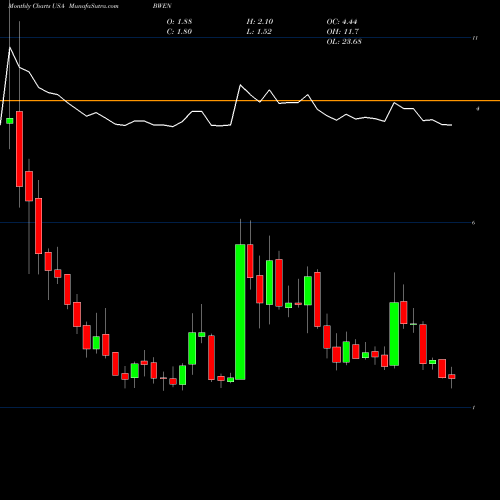Image resolution: width=500 pixels, height=500 pixels.
Task: Select the high value 'H: 2.10'
Action: tap(260, 22)
